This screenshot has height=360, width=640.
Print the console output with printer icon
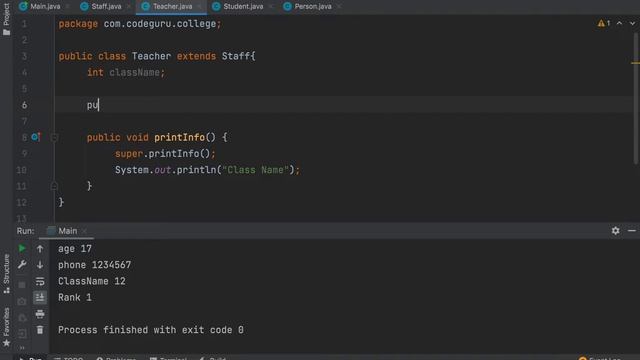(x=40, y=314)
